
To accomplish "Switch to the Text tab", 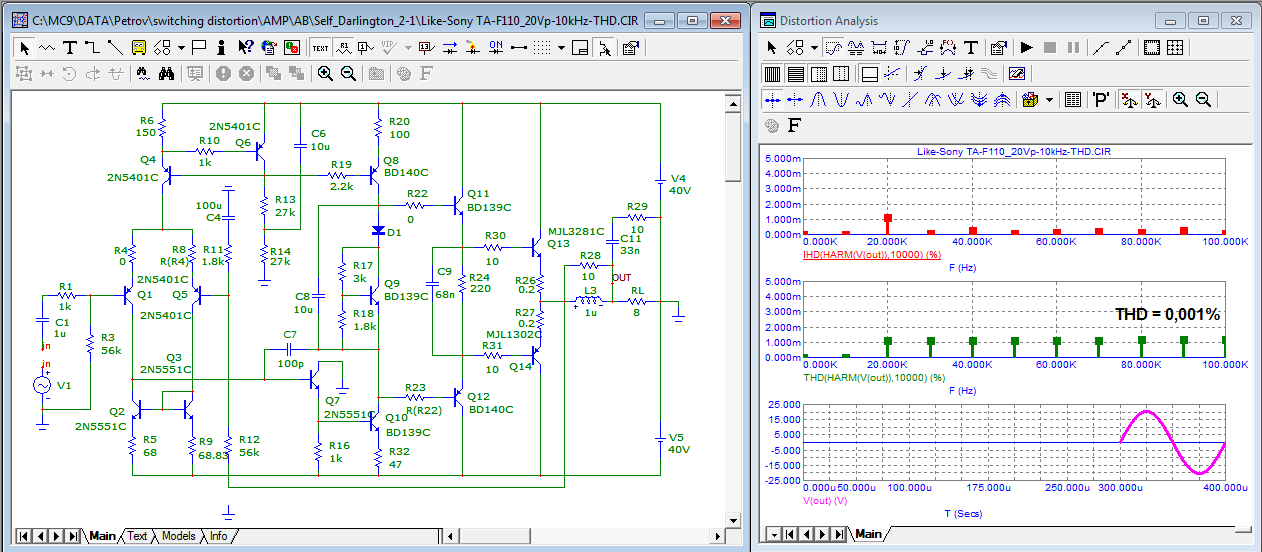I will (x=137, y=536).
